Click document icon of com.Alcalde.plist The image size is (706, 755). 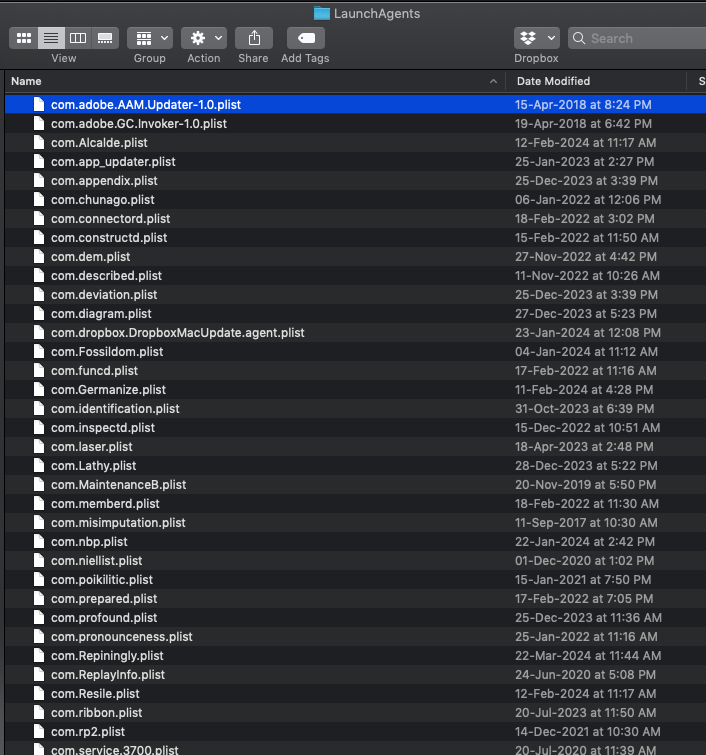39,143
